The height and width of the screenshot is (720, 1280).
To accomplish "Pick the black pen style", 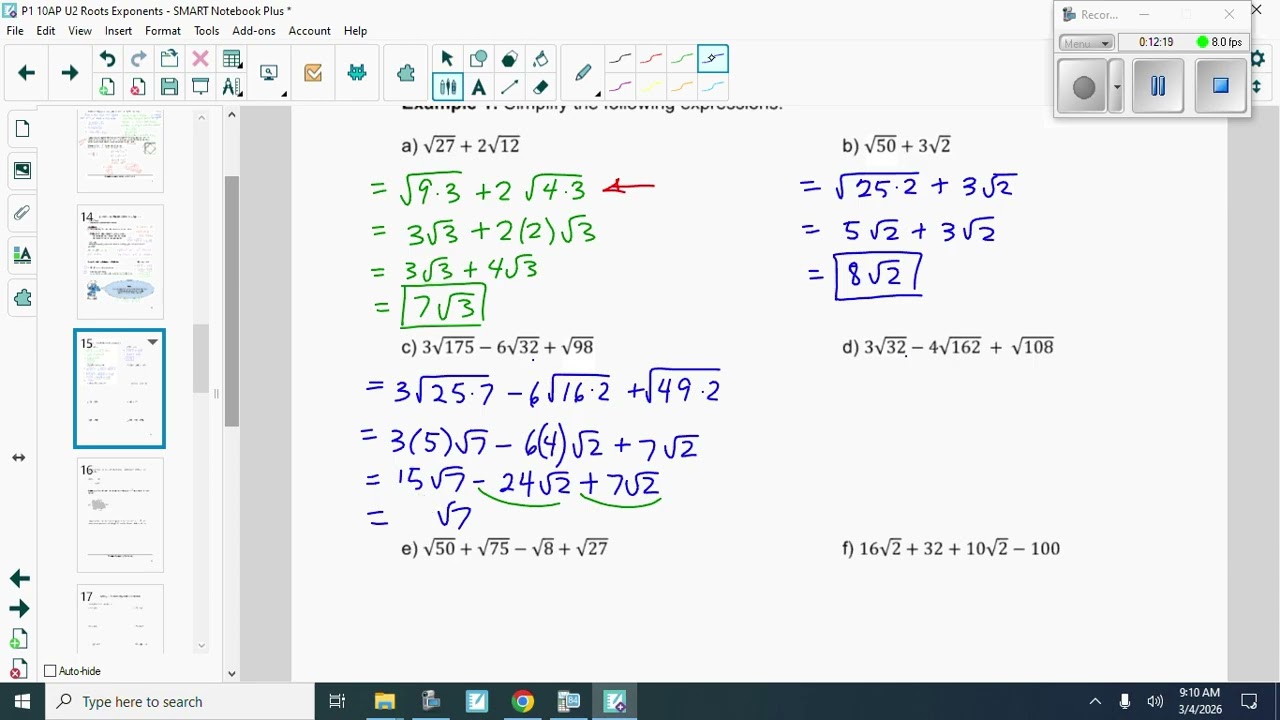I will tap(620, 59).
